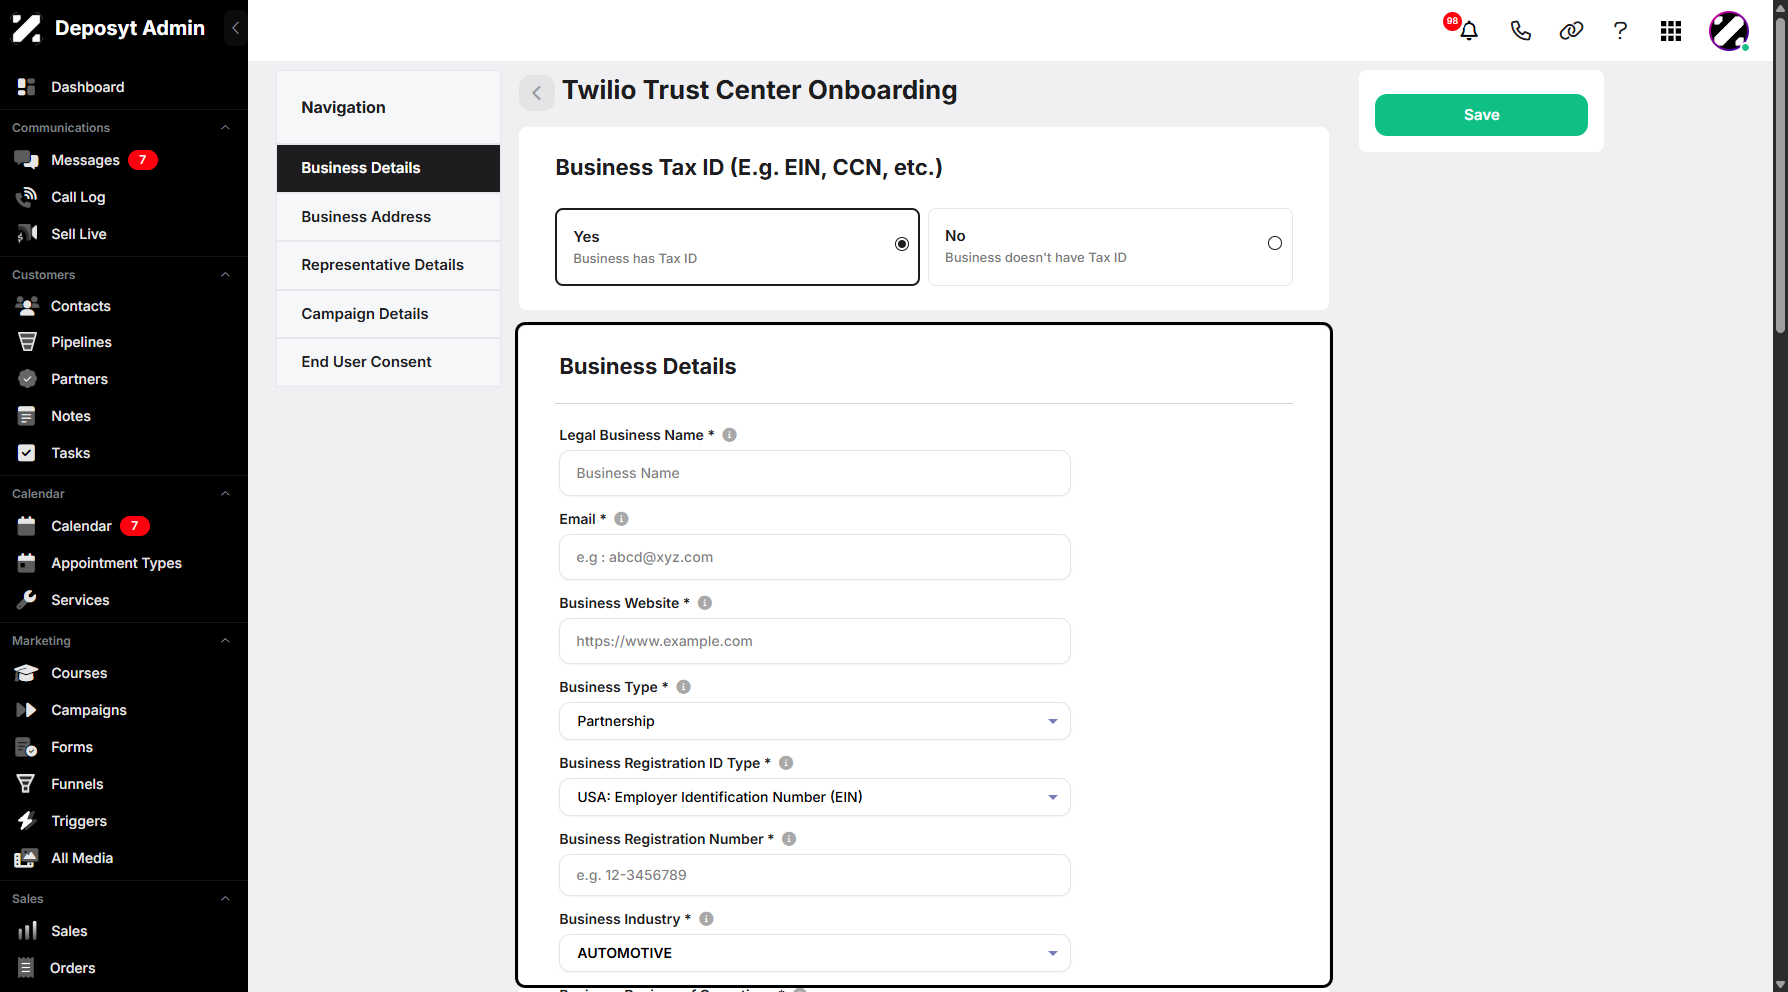The image size is (1788, 992).
Task: Collapse the Communications sidebar section
Action: 225,128
